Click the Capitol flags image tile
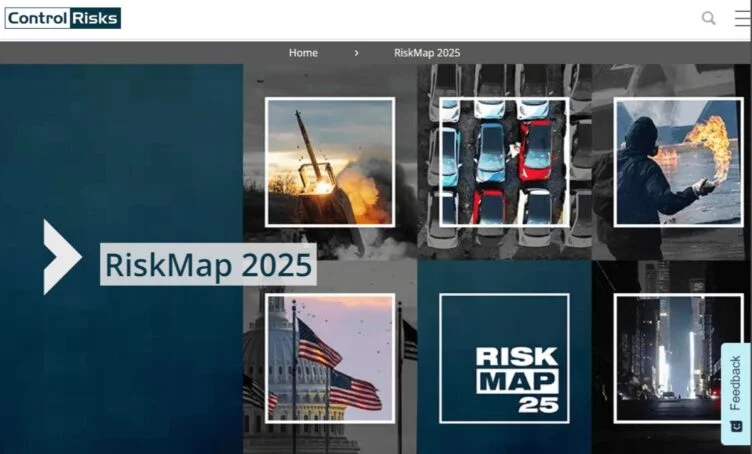Image resolution: width=752 pixels, height=454 pixels. (330, 358)
